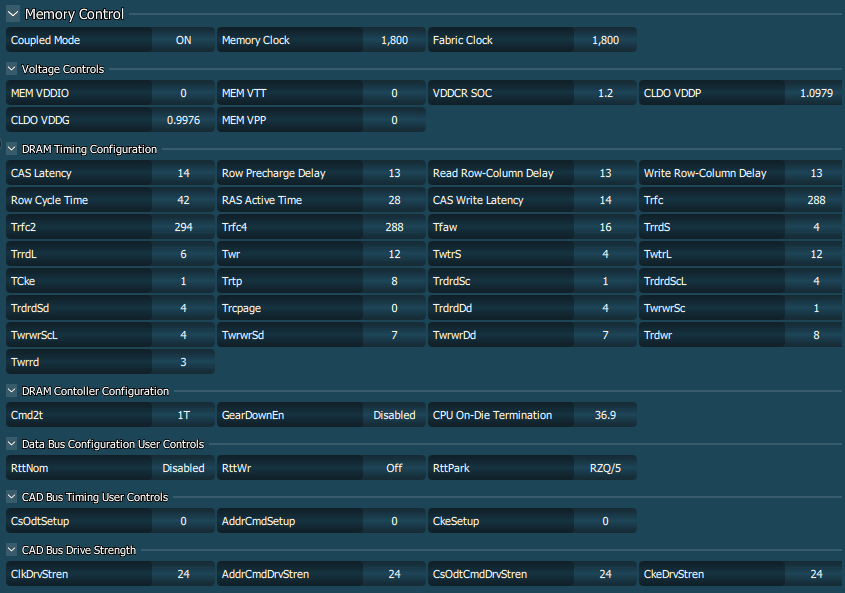Select the Memory Clock value 1,800
Screen dimensions: 845x593
coord(394,41)
